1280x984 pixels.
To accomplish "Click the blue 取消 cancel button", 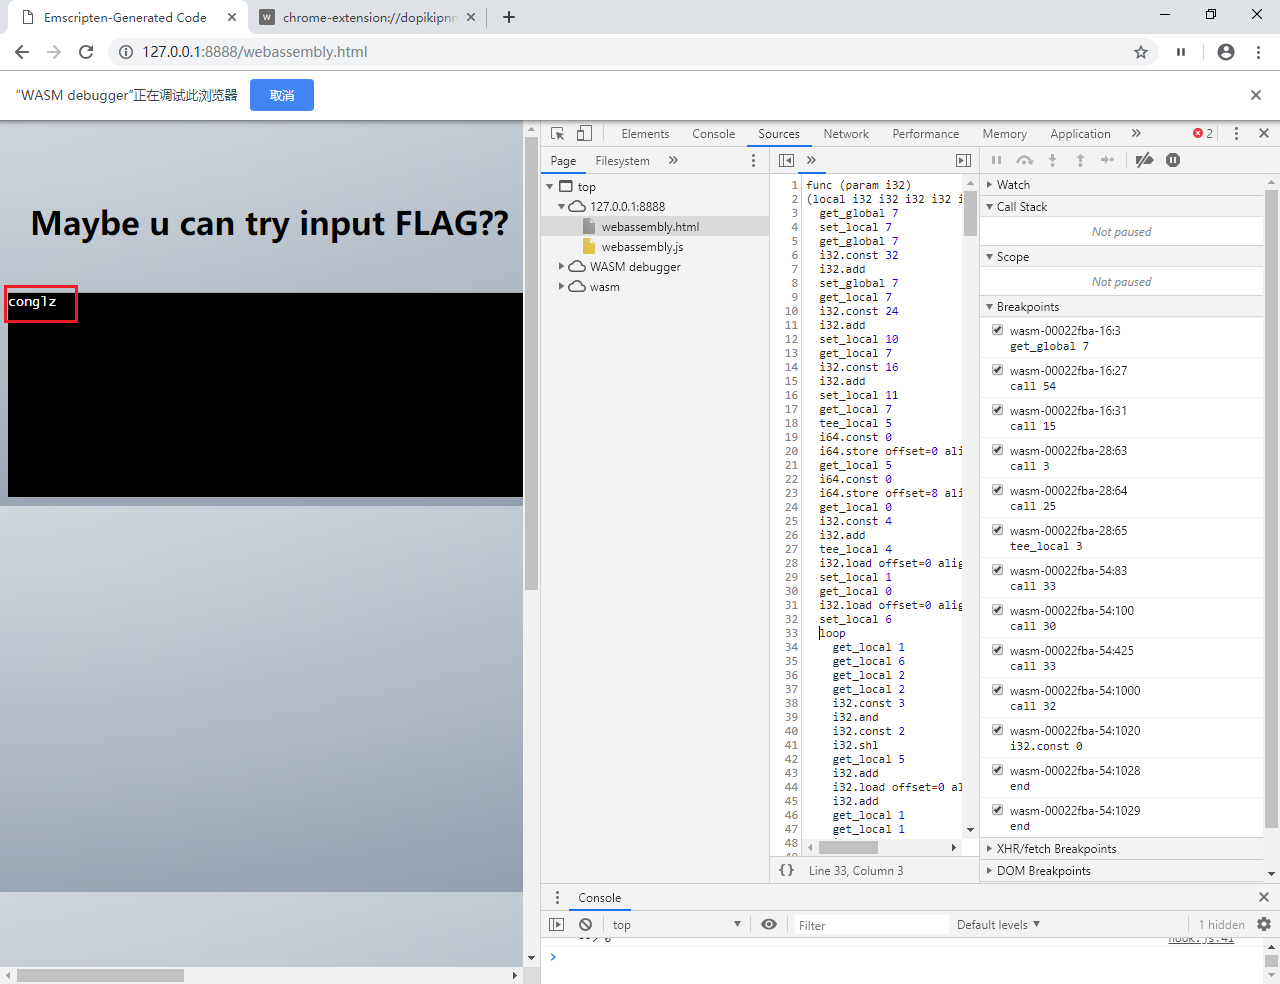I will click(x=282, y=96).
